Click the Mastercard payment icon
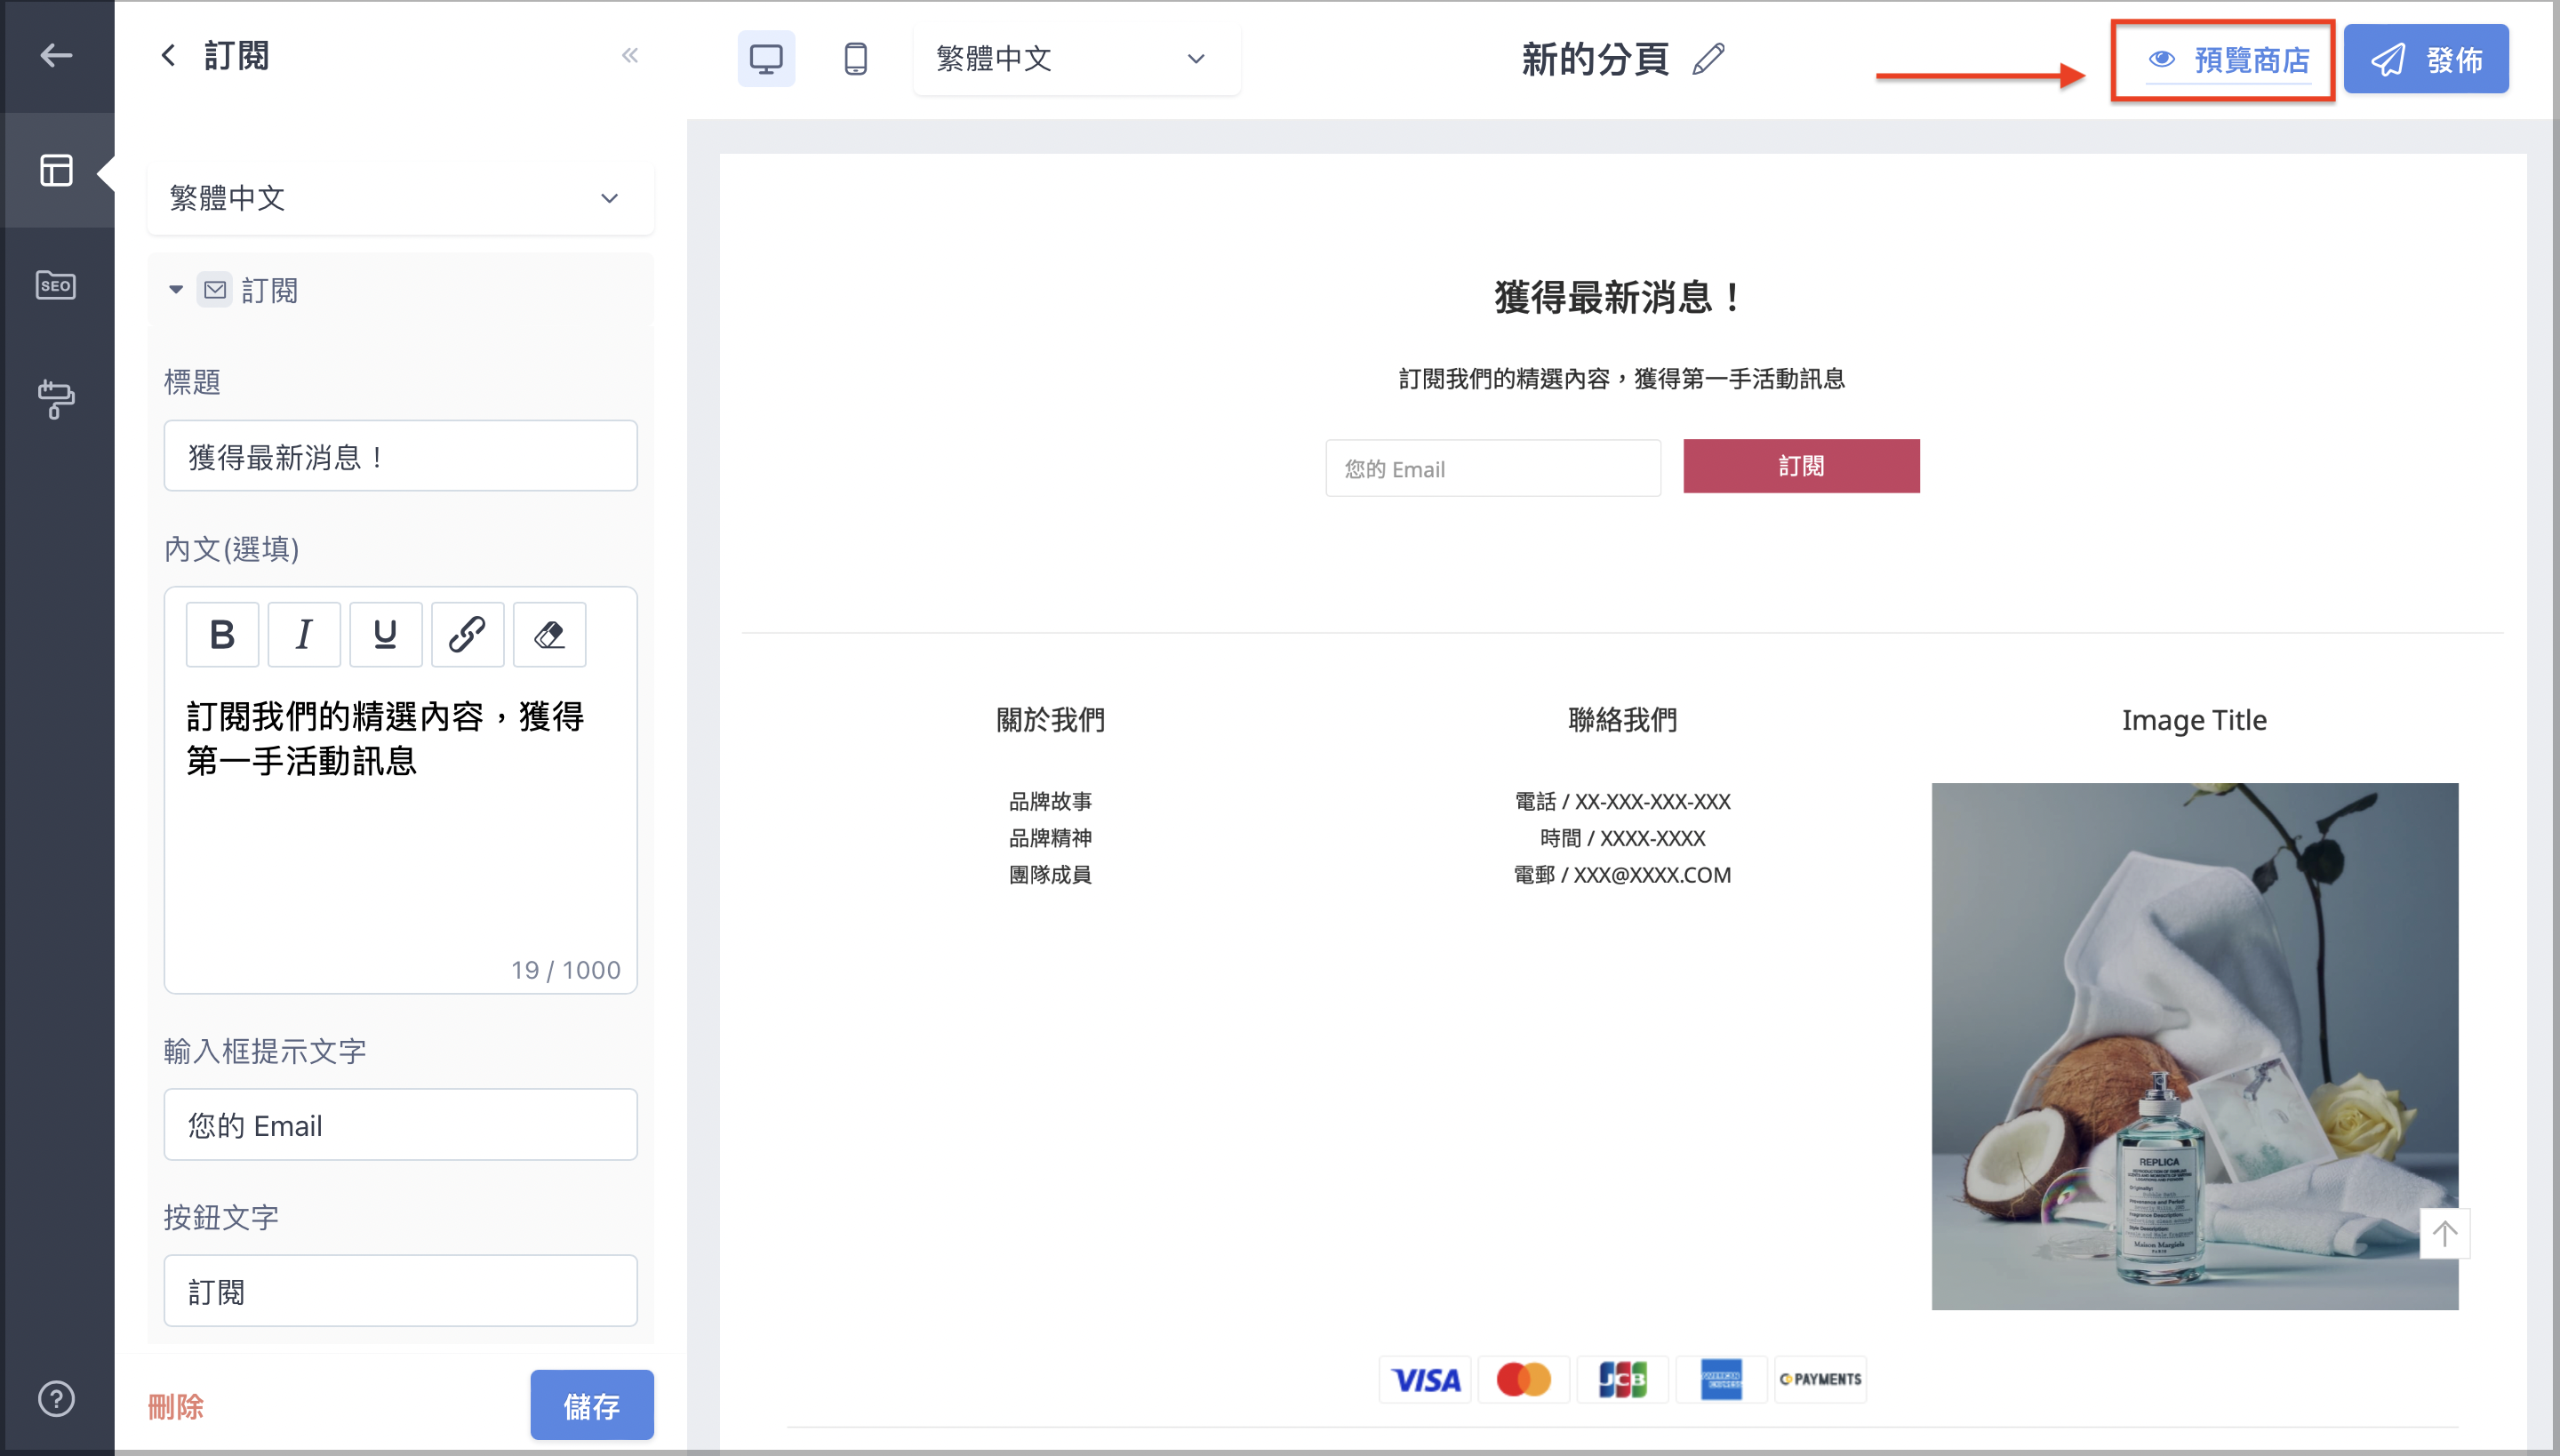Image resolution: width=2560 pixels, height=1456 pixels. tap(1524, 1380)
